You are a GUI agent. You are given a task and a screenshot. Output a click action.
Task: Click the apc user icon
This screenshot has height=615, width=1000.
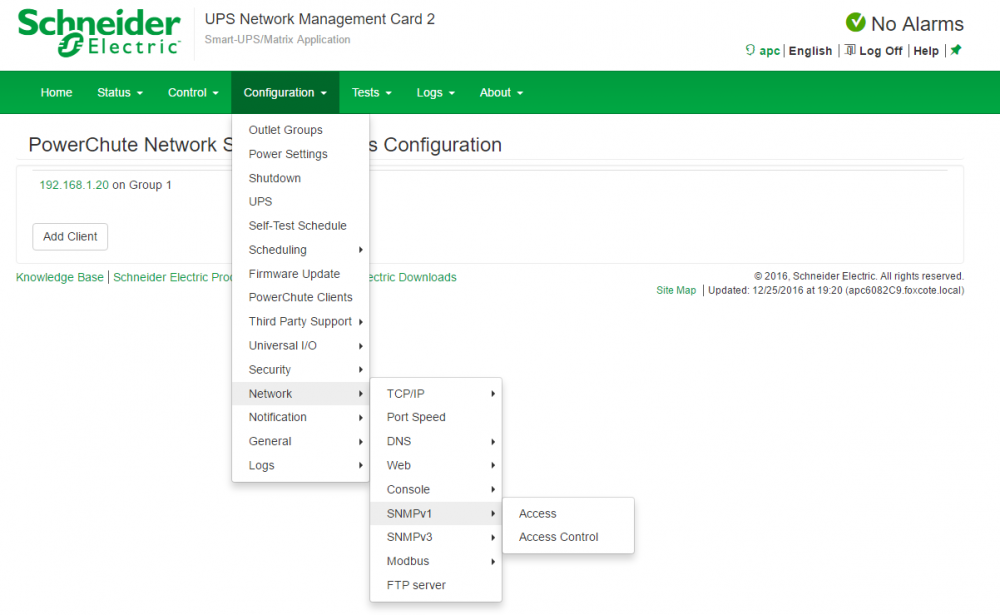pos(750,50)
